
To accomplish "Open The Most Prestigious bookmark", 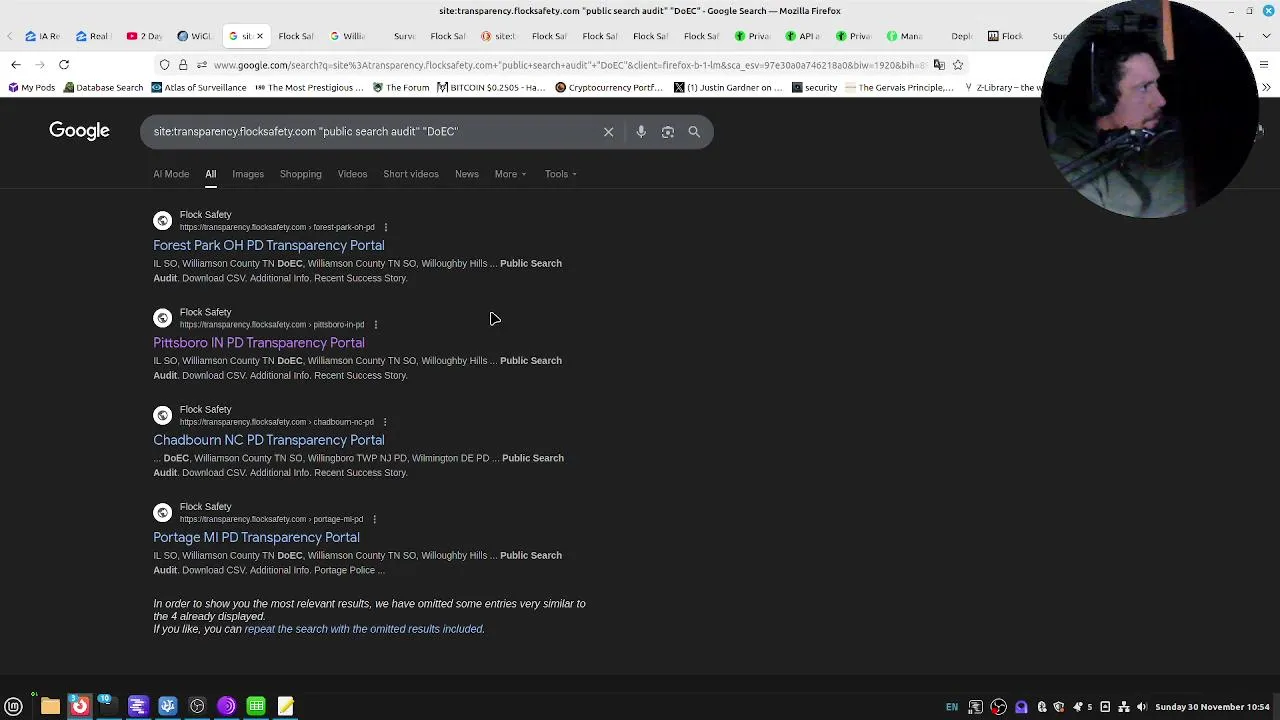I will (x=309, y=88).
